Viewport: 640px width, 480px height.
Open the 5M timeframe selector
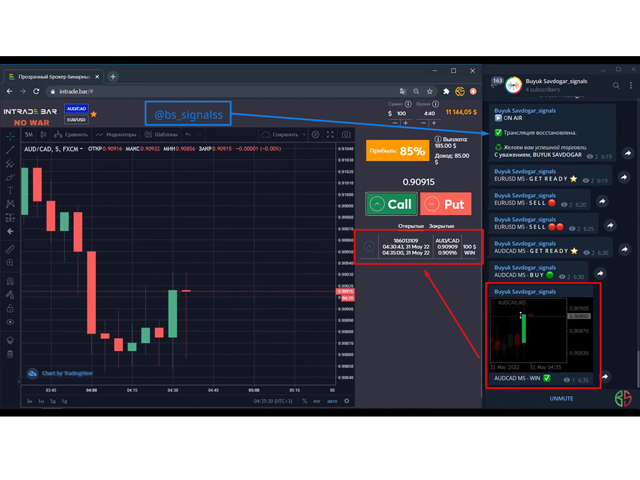point(29,134)
